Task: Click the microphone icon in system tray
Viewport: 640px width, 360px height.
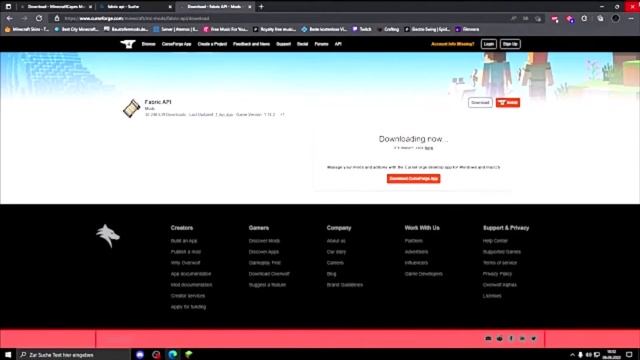Action: 580,355
